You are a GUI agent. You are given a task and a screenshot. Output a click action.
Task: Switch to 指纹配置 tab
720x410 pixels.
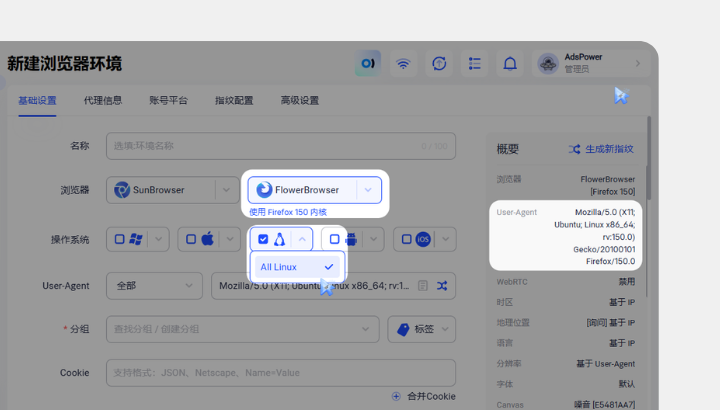click(234, 101)
